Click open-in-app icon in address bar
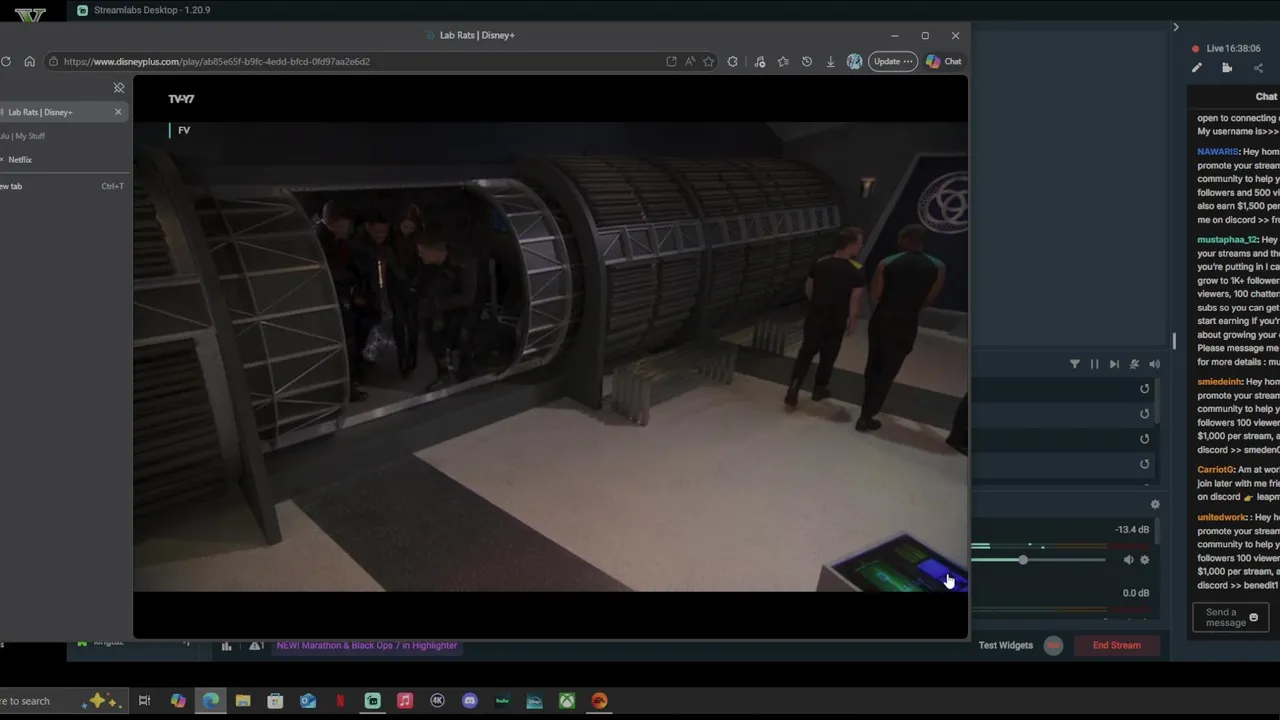Viewport: 1280px width, 720px height. point(671,61)
